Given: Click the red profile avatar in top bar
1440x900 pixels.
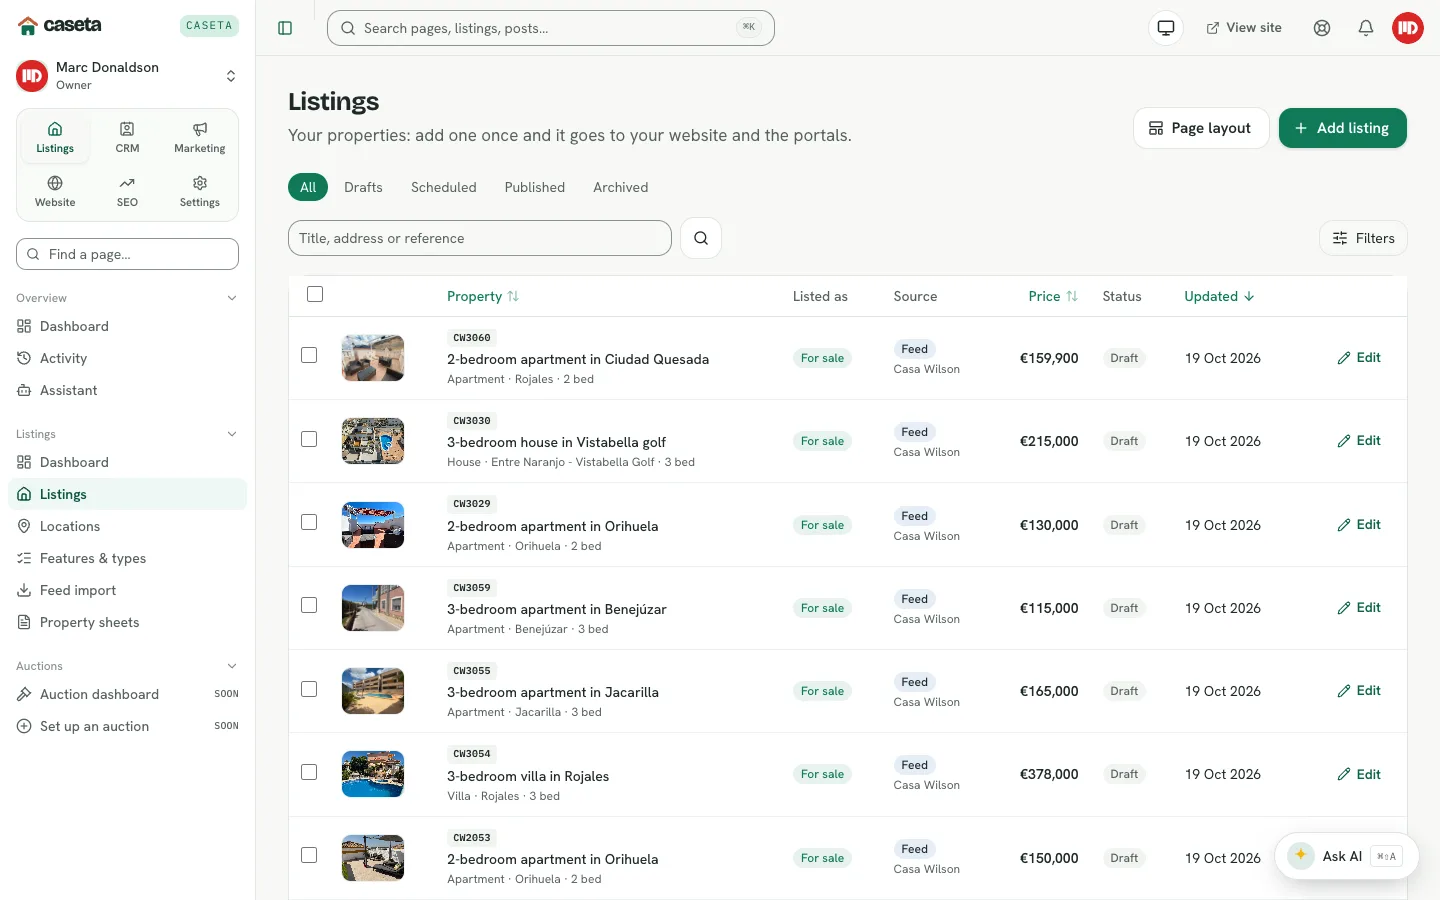Looking at the screenshot, I should 1408,28.
